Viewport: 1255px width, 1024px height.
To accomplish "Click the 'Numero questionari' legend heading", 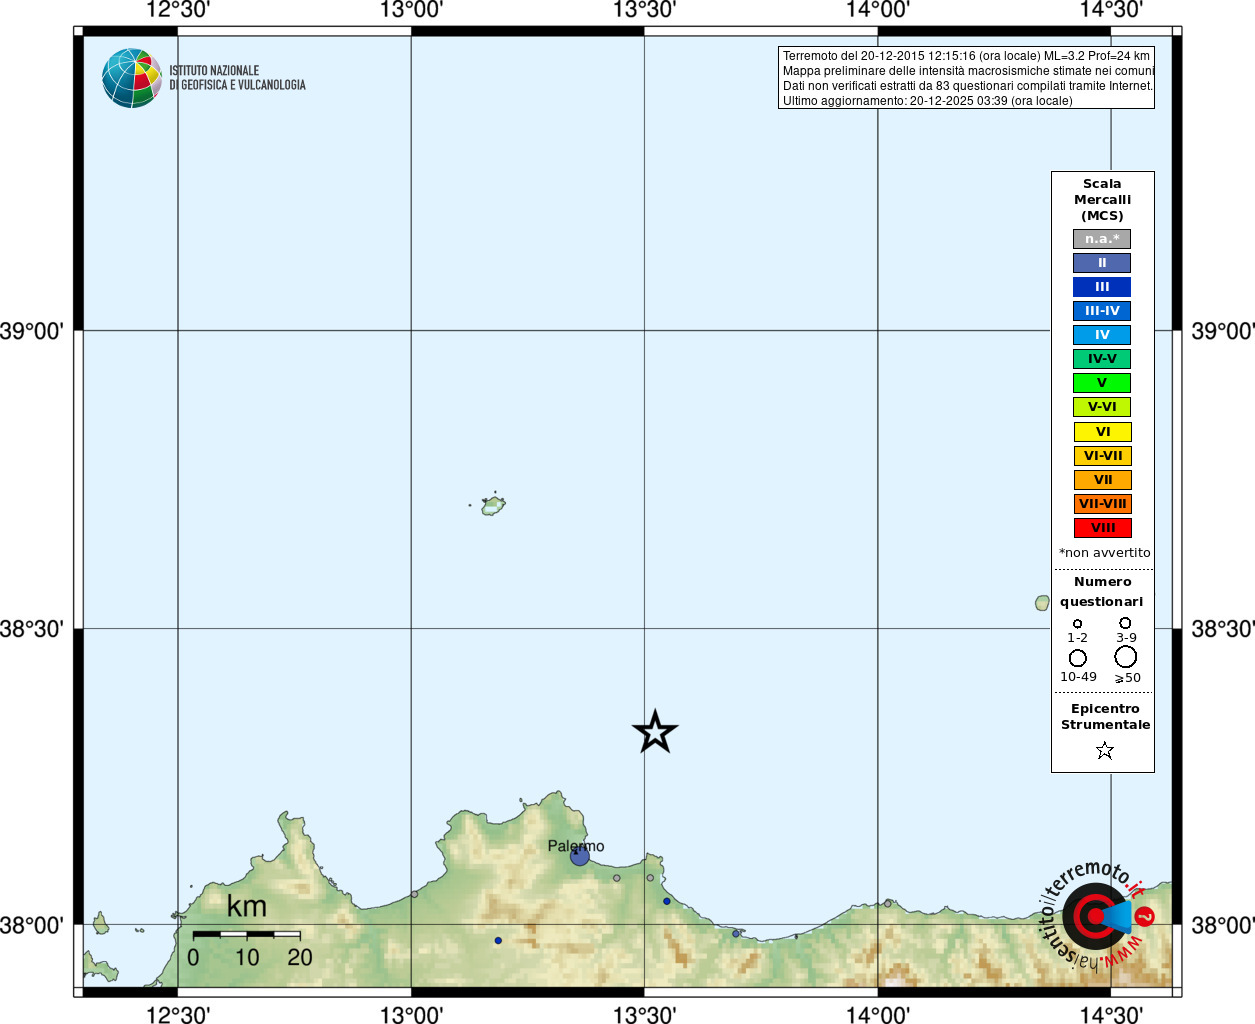I will click(x=1102, y=592).
